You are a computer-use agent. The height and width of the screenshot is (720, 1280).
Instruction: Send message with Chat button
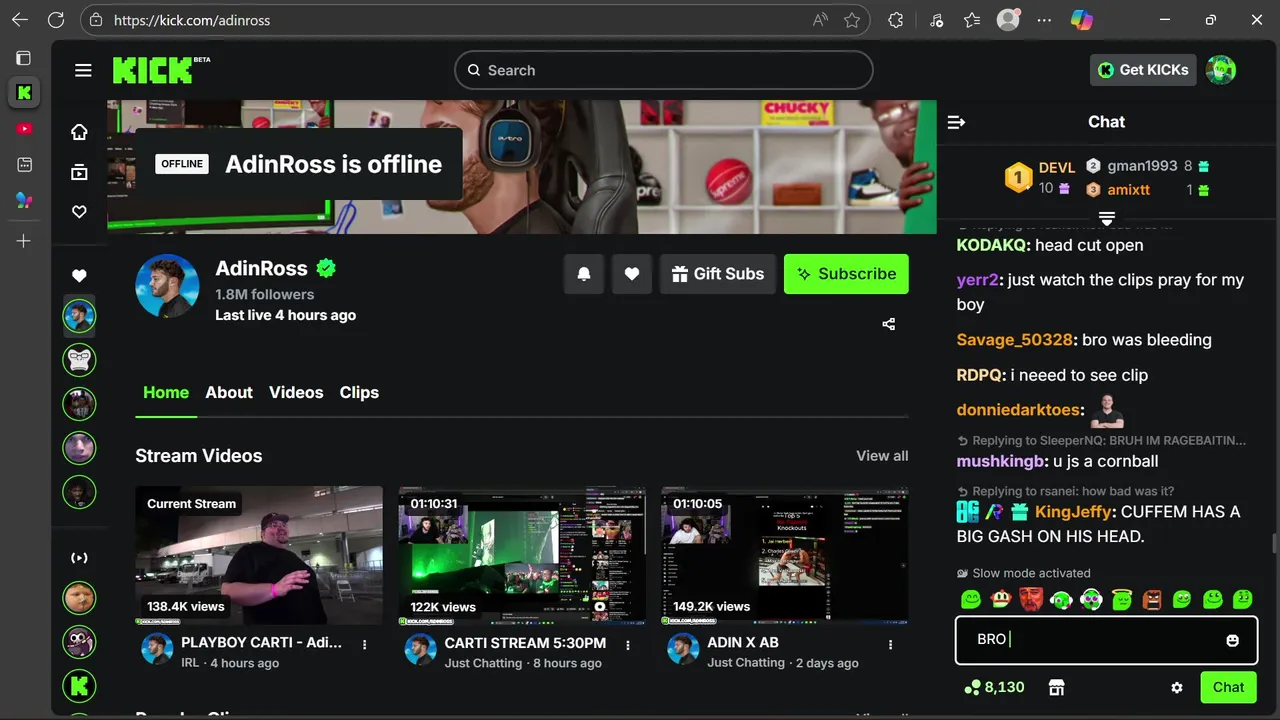(x=1228, y=687)
